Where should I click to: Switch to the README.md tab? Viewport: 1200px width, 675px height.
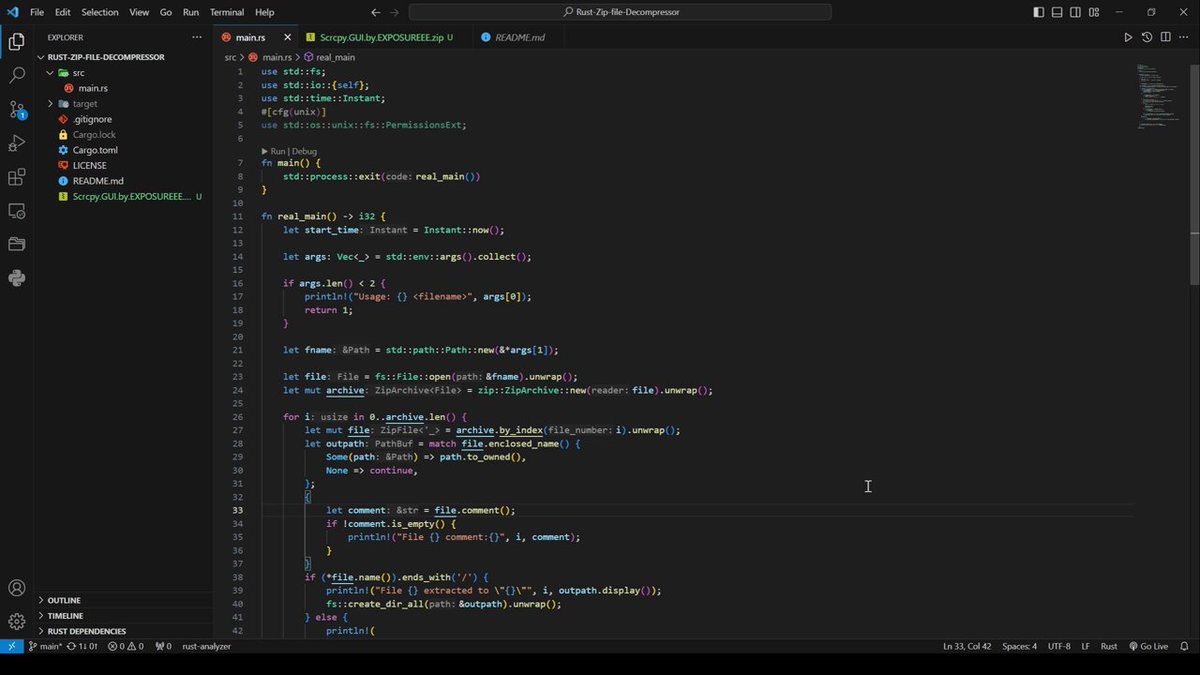(x=520, y=37)
